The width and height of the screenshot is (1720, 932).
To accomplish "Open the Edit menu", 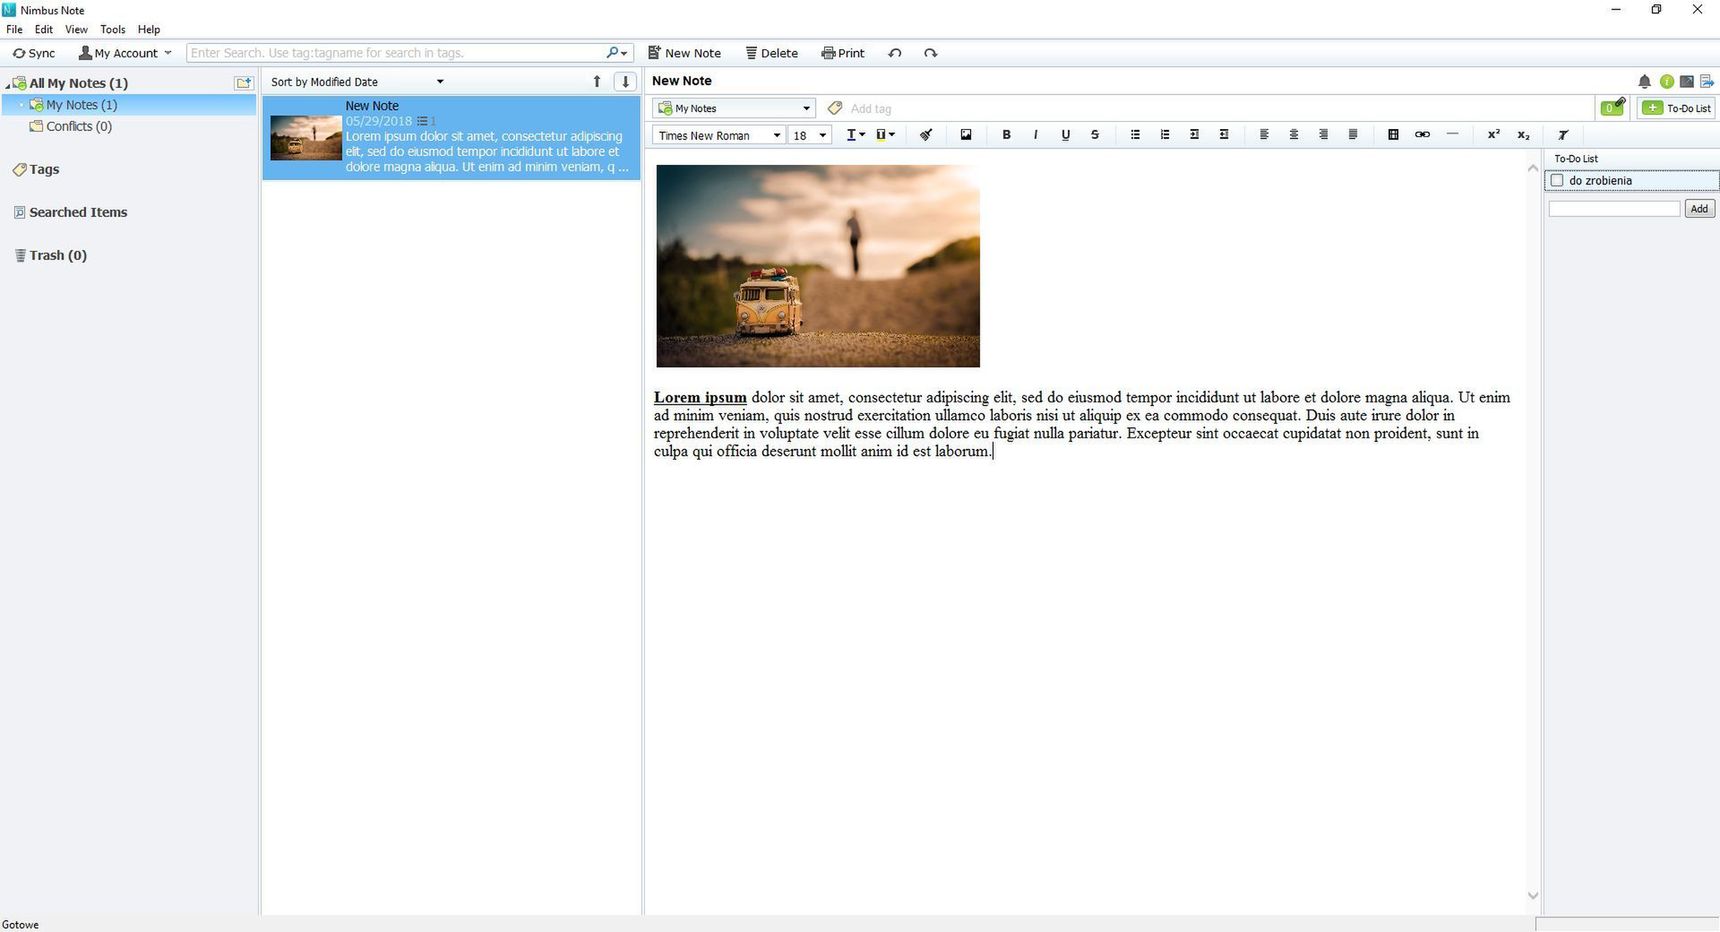I will (x=44, y=29).
